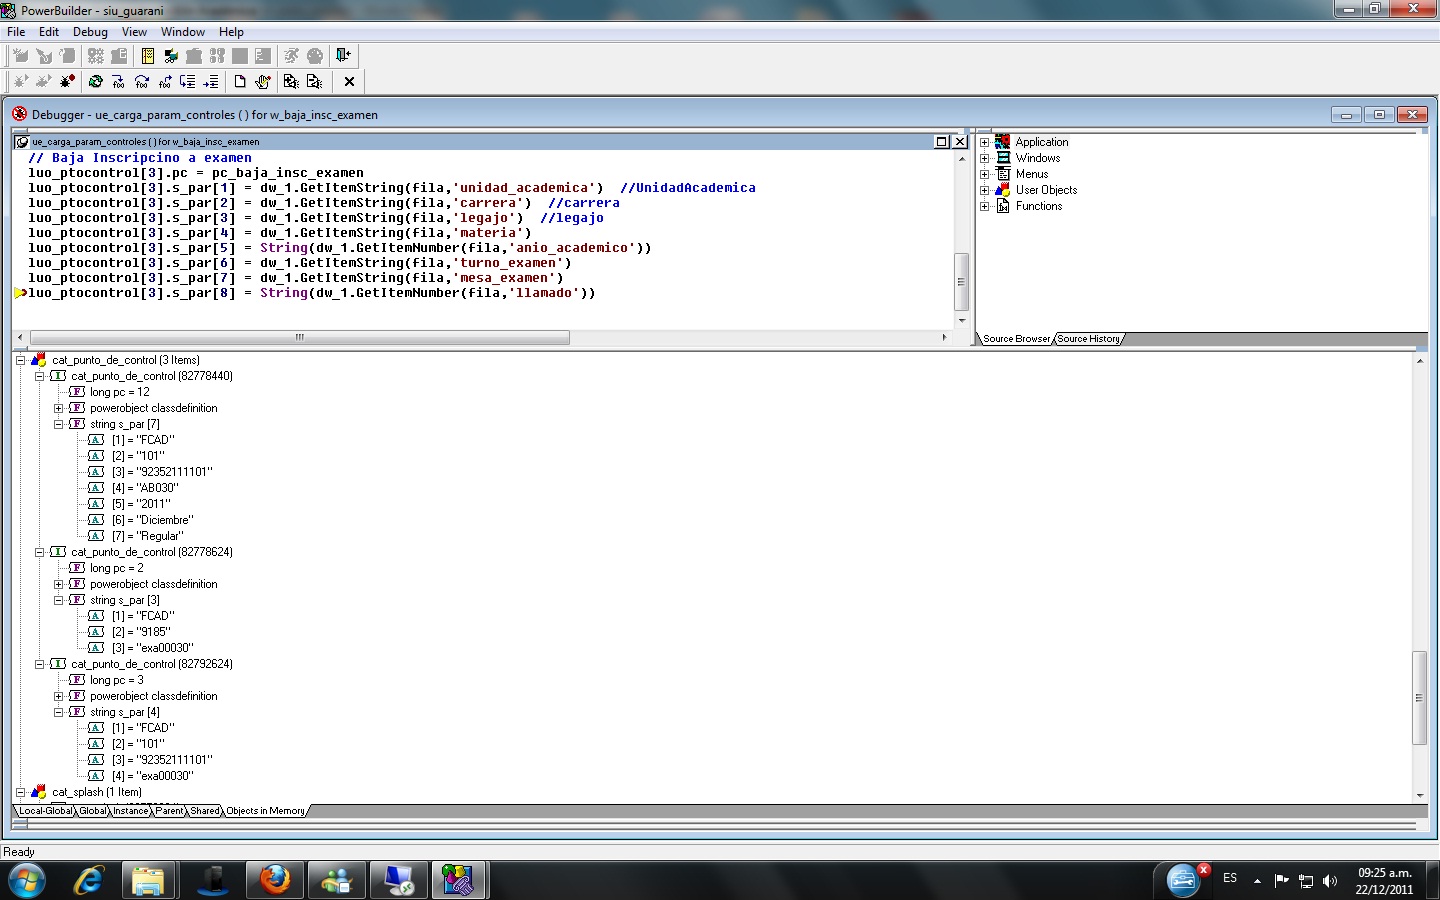
Task: Click the cat_splash class icon in the tree
Action: coord(39,792)
